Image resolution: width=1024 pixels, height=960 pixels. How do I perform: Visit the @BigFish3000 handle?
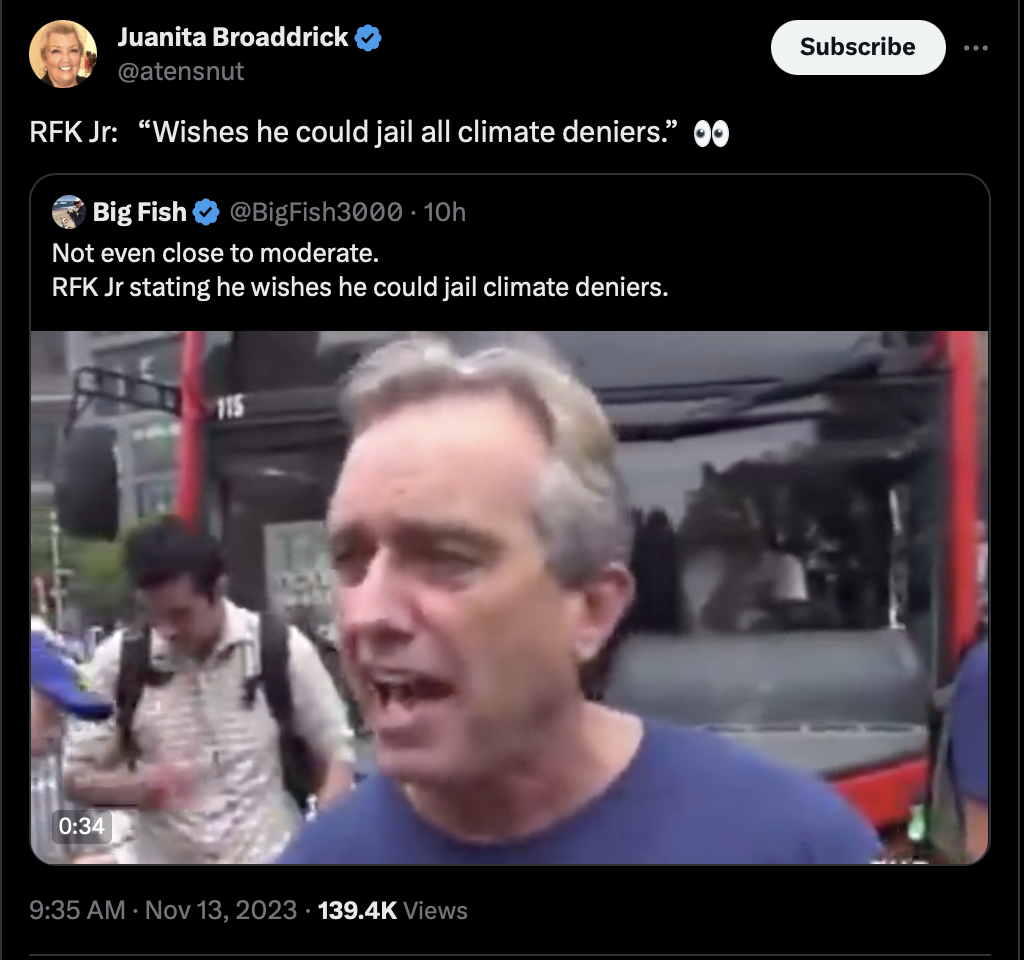tap(316, 212)
